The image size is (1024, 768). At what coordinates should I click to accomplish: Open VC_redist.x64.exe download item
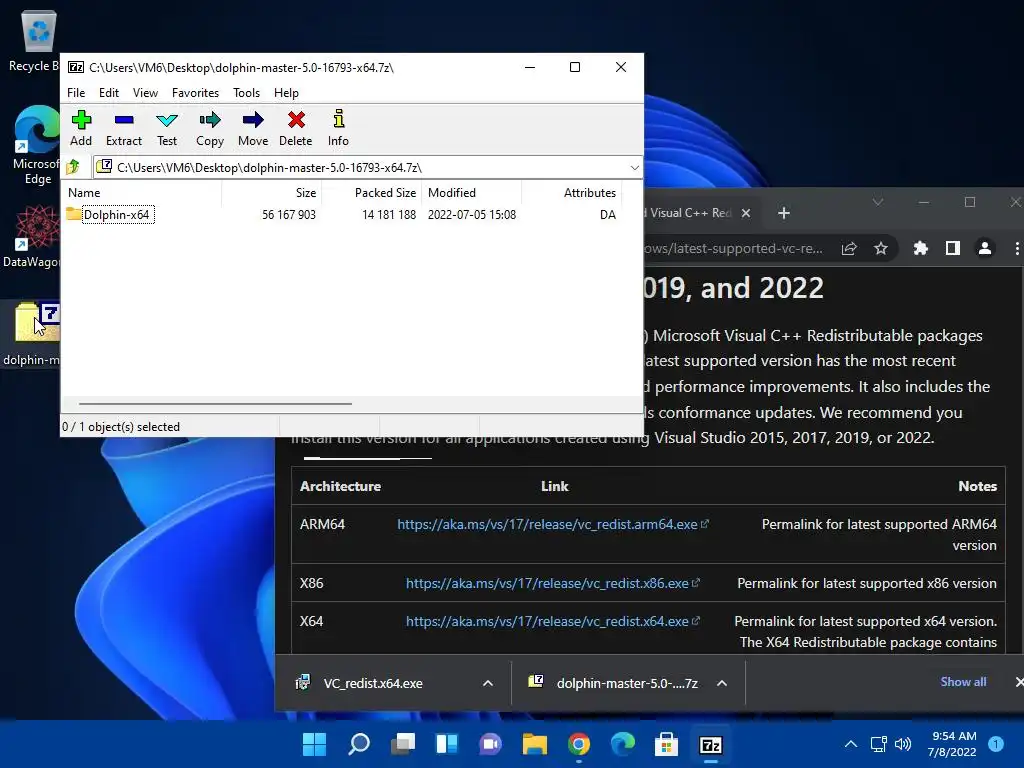373,683
